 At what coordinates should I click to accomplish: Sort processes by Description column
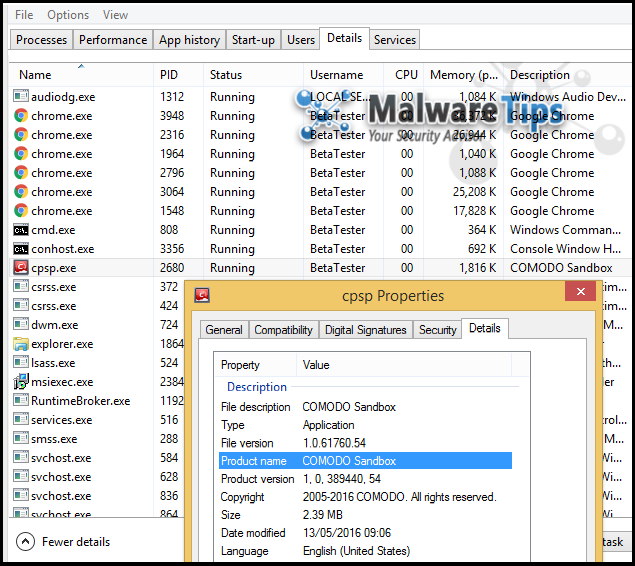point(568,74)
